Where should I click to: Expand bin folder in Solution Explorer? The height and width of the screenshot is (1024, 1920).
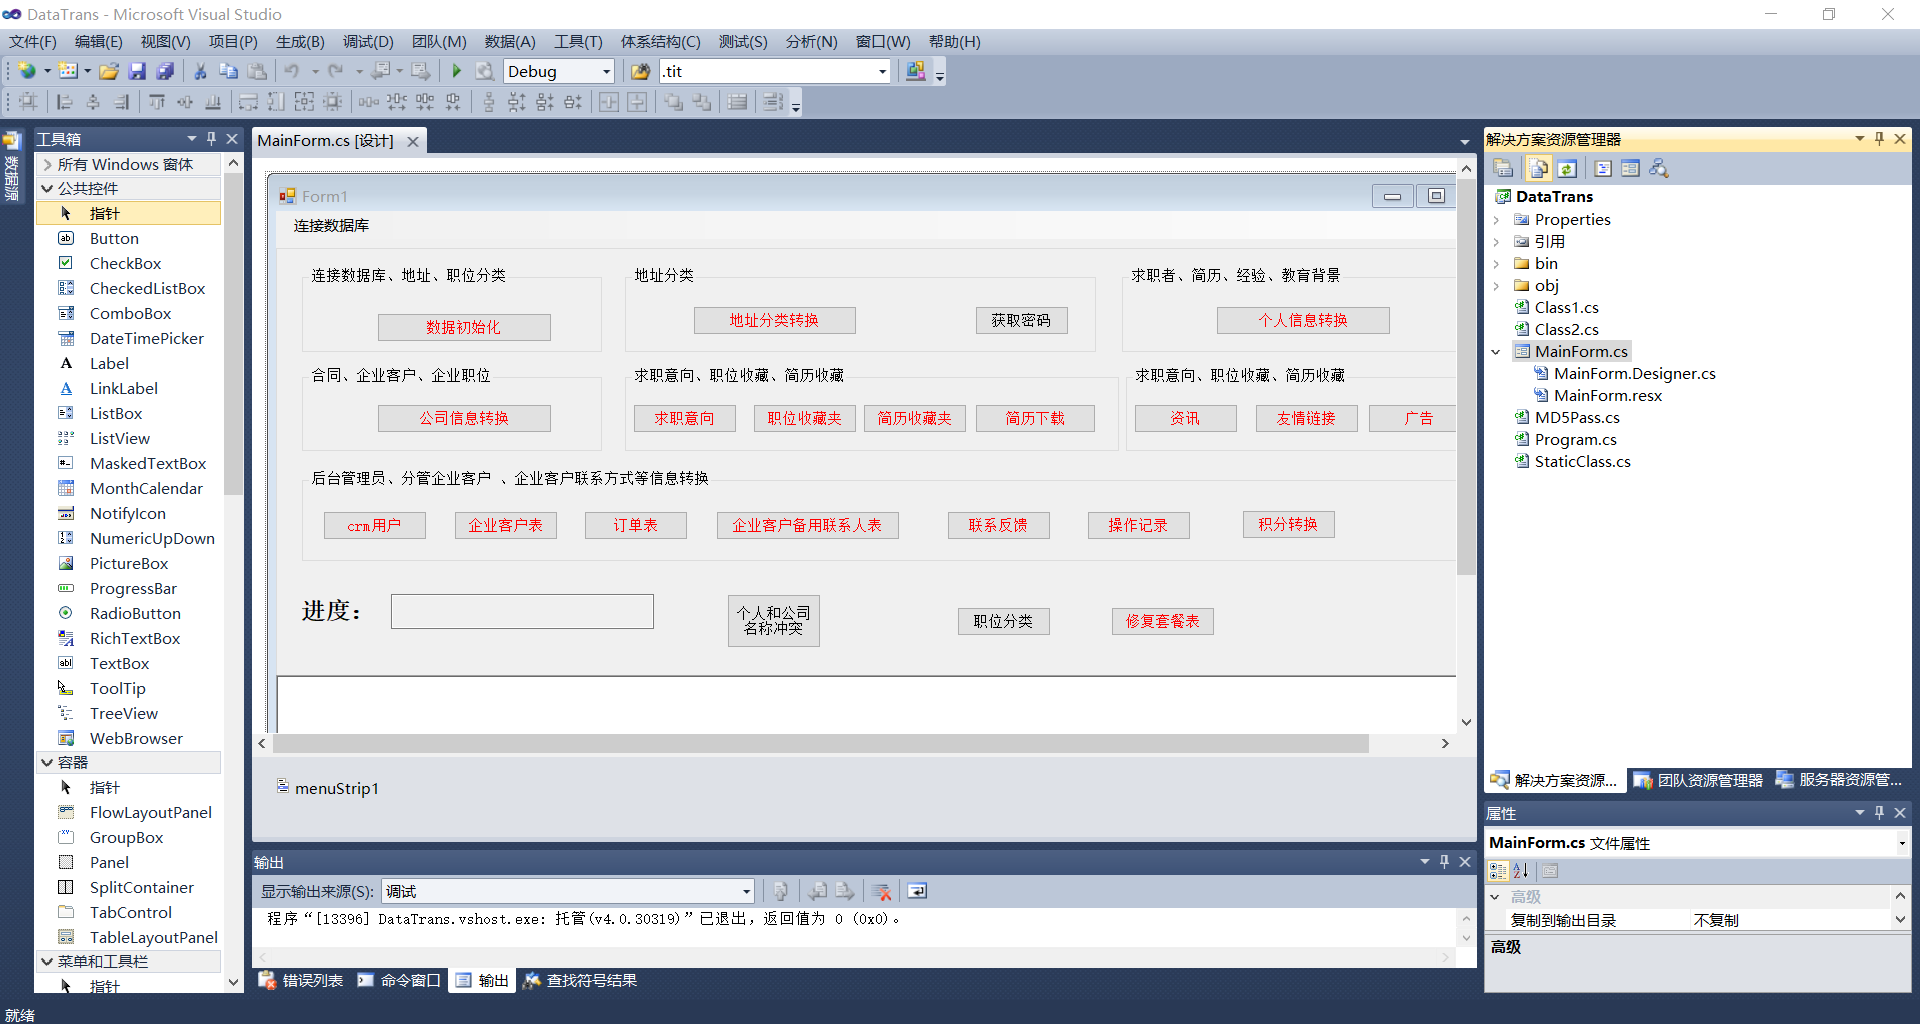click(1496, 264)
